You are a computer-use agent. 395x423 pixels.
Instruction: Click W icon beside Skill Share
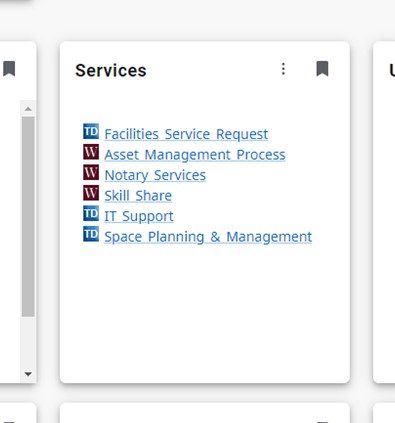(91, 193)
